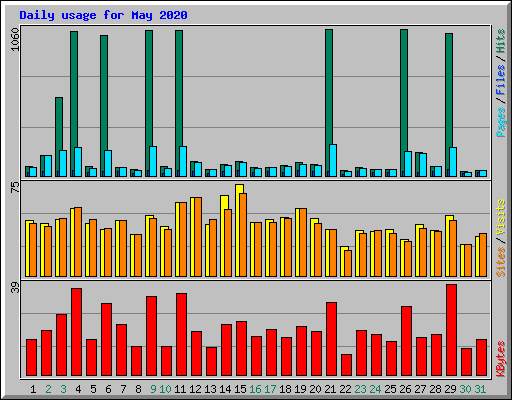
Task: Click the 'Files' legend label
Action: tap(500, 80)
